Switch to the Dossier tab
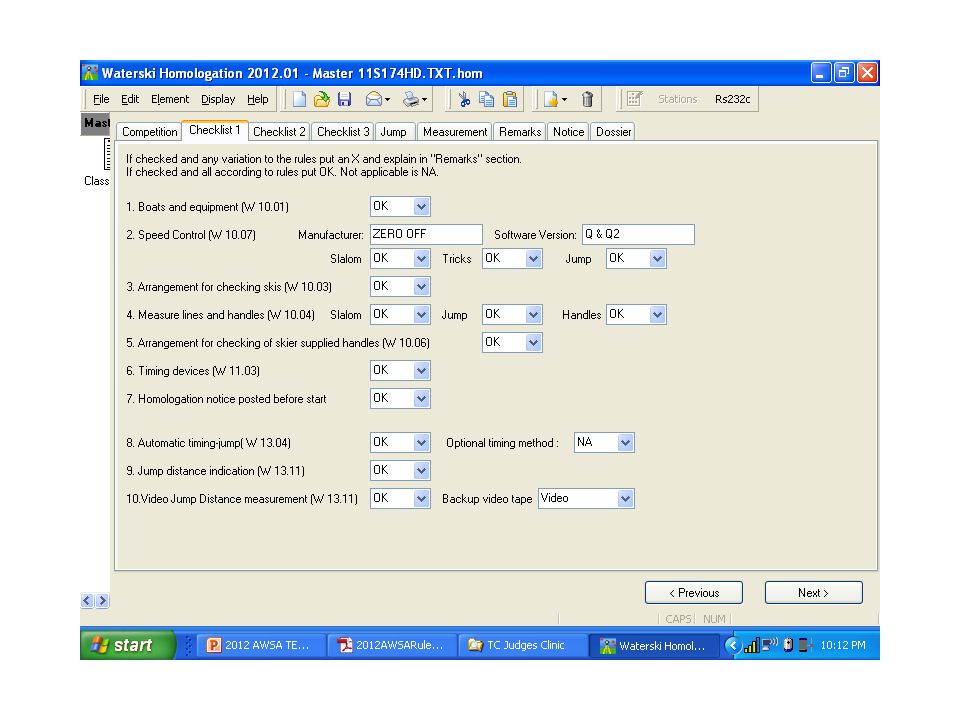Image resolution: width=960 pixels, height=720 pixels. [x=613, y=132]
